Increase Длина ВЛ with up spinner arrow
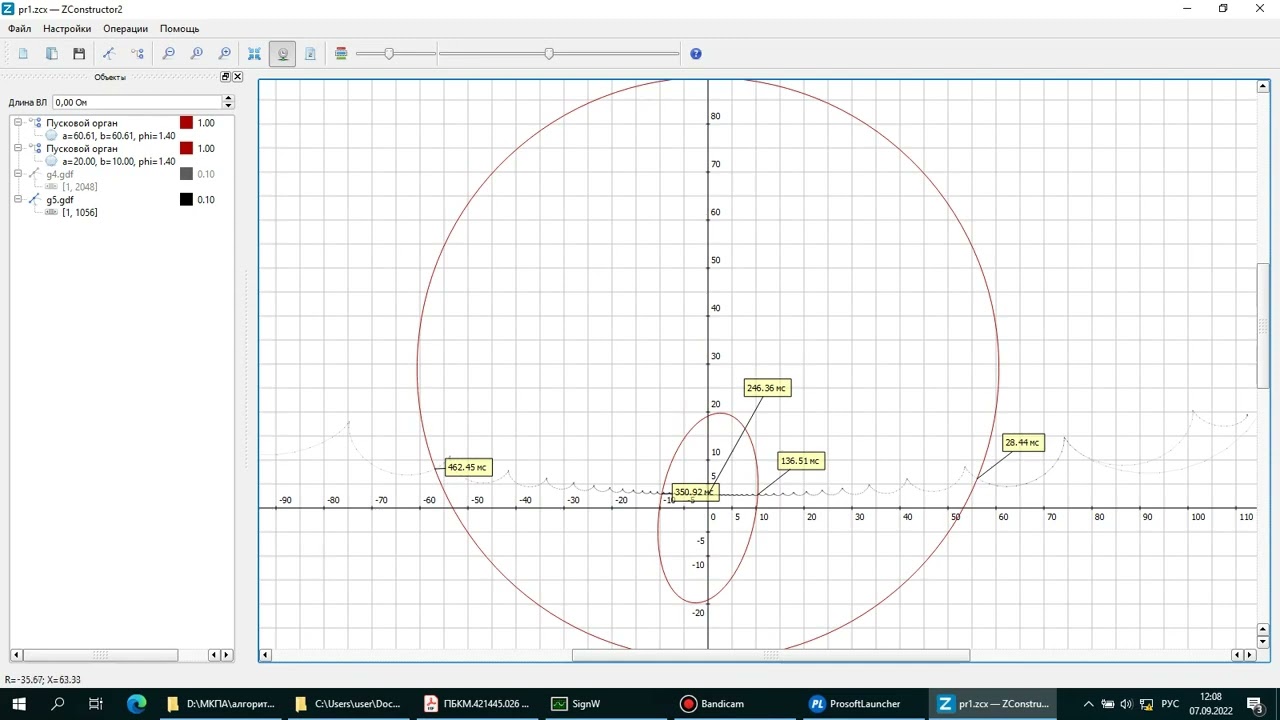 (228, 98)
